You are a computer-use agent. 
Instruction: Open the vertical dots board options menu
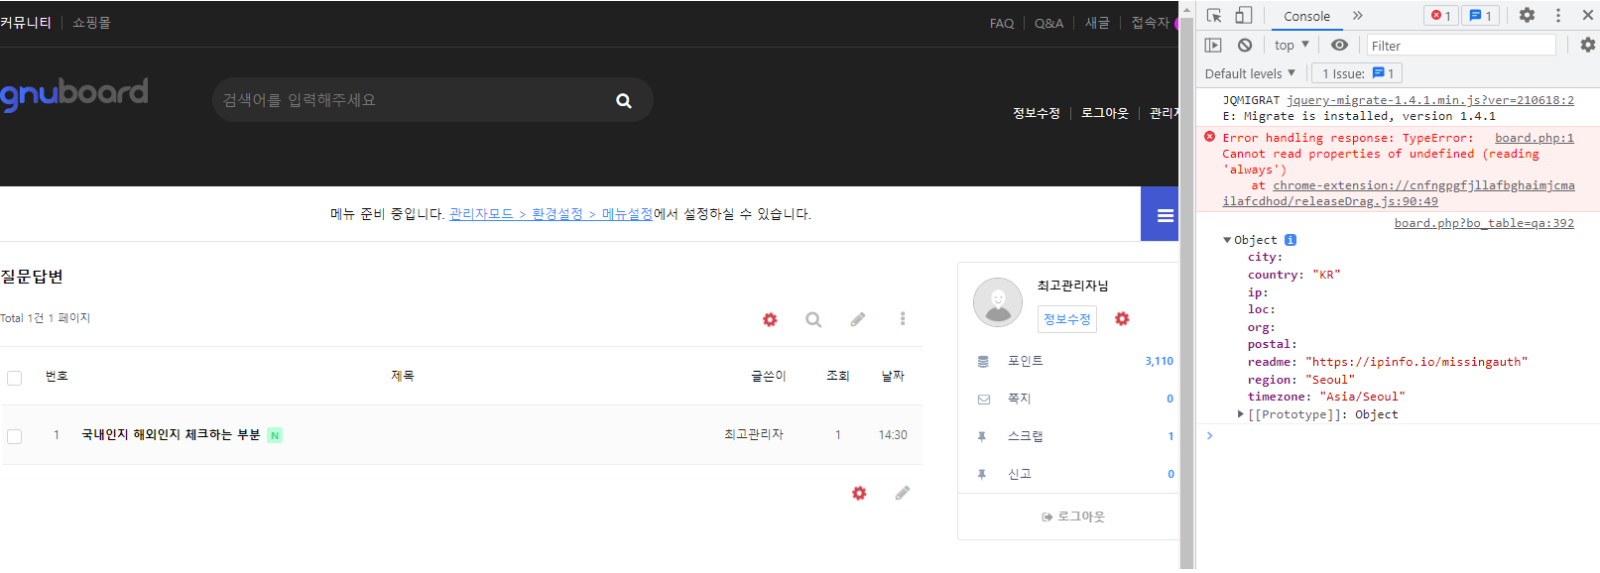(x=902, y=319)
